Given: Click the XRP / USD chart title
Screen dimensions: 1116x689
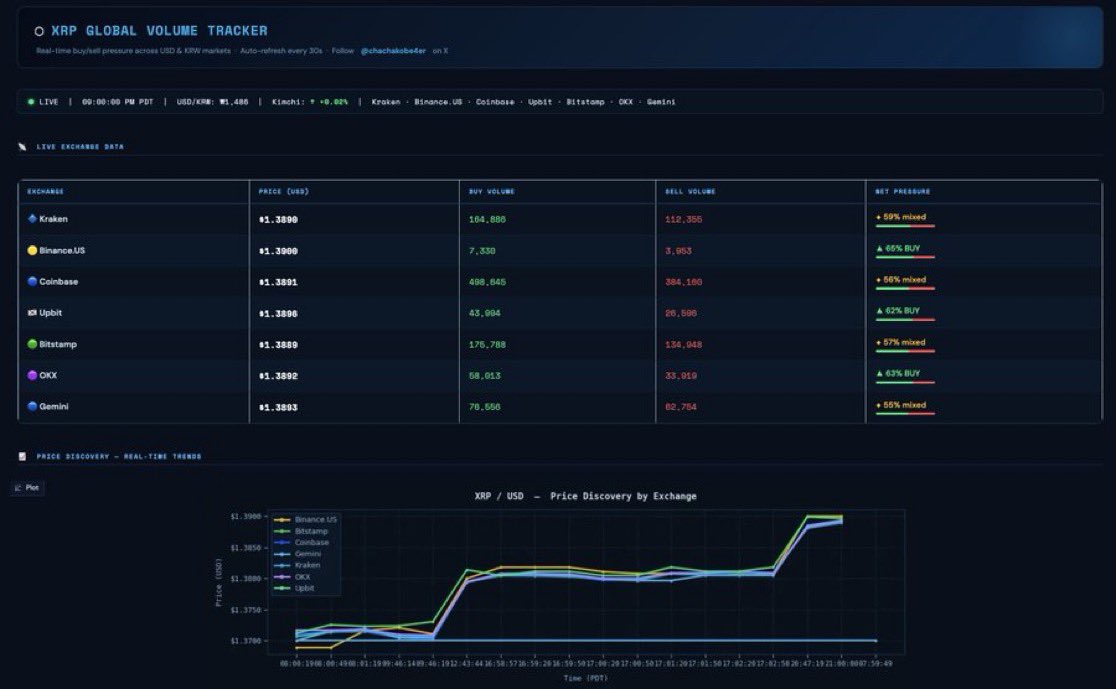Looking at the screenshot, I should pyautogui.click(x=585, y=496).
